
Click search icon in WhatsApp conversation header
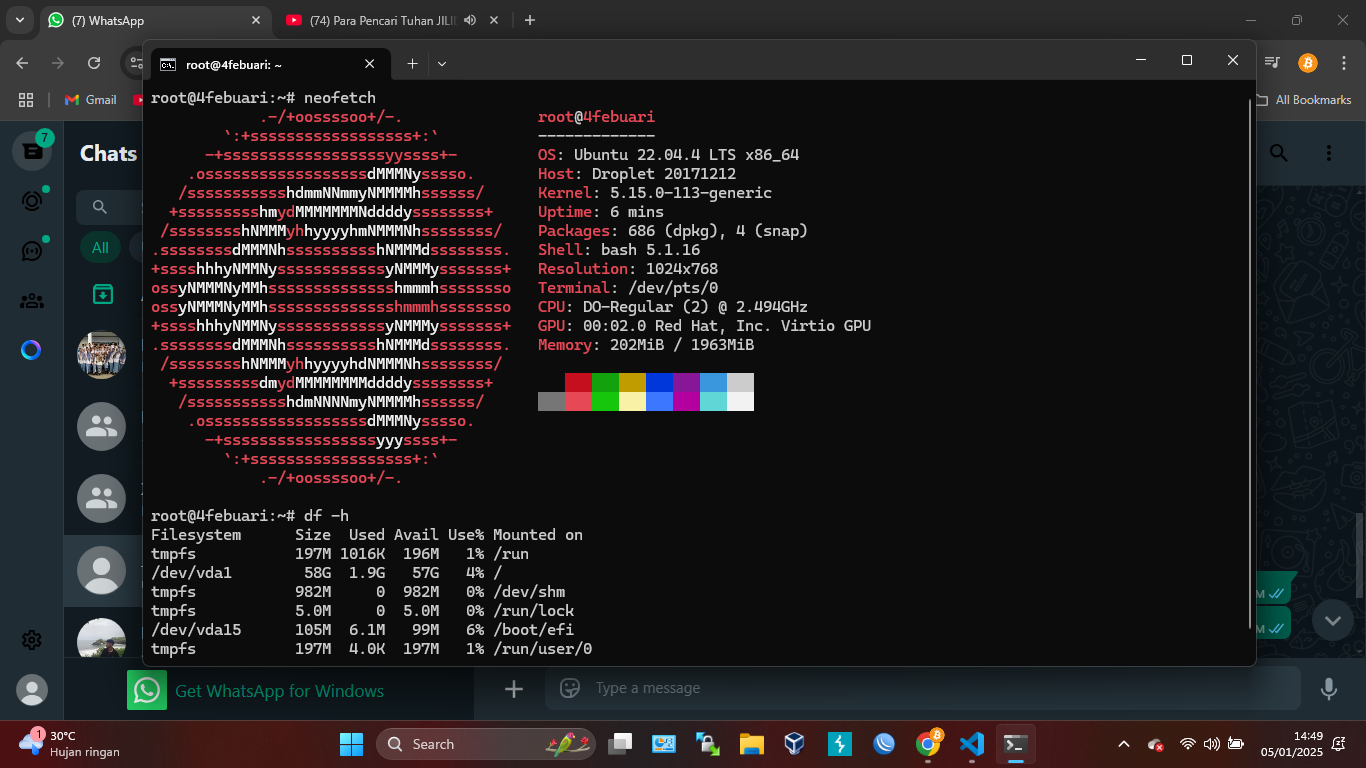1279,152
